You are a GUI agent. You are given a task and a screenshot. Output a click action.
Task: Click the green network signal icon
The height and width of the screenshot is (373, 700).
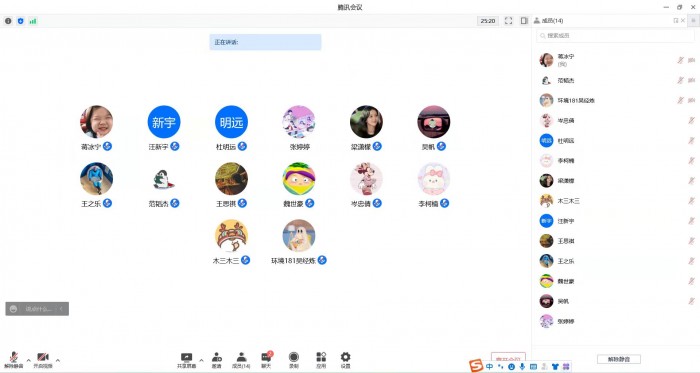(33, 21)
